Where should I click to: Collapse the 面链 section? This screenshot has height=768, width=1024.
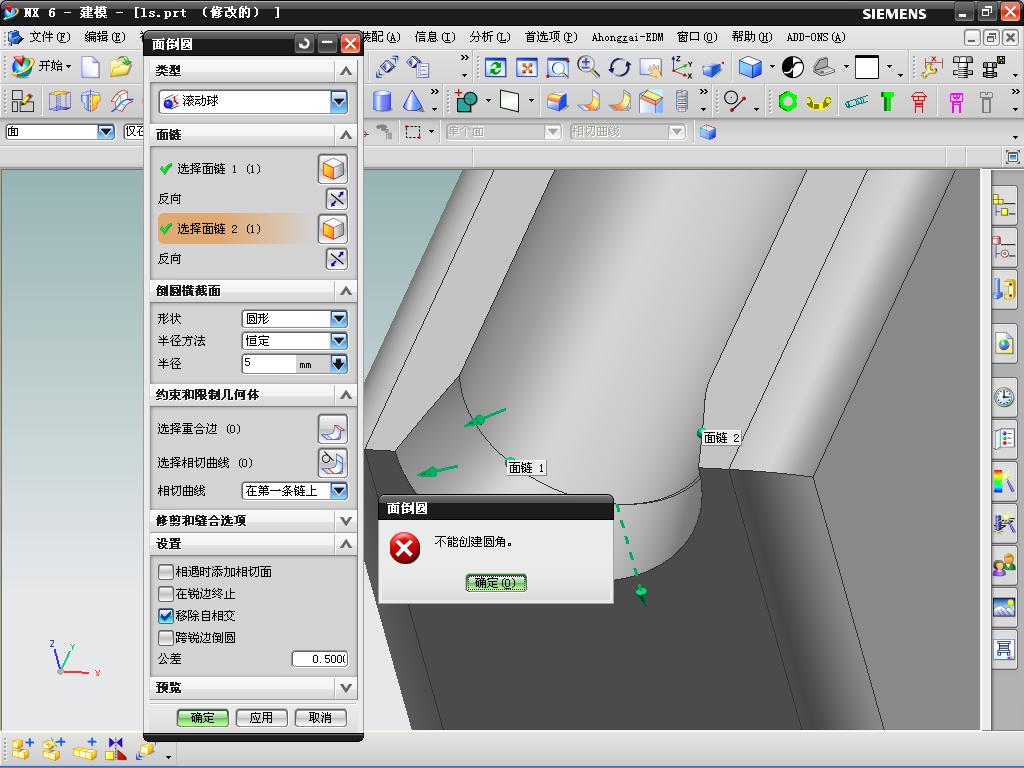(345, 135)
